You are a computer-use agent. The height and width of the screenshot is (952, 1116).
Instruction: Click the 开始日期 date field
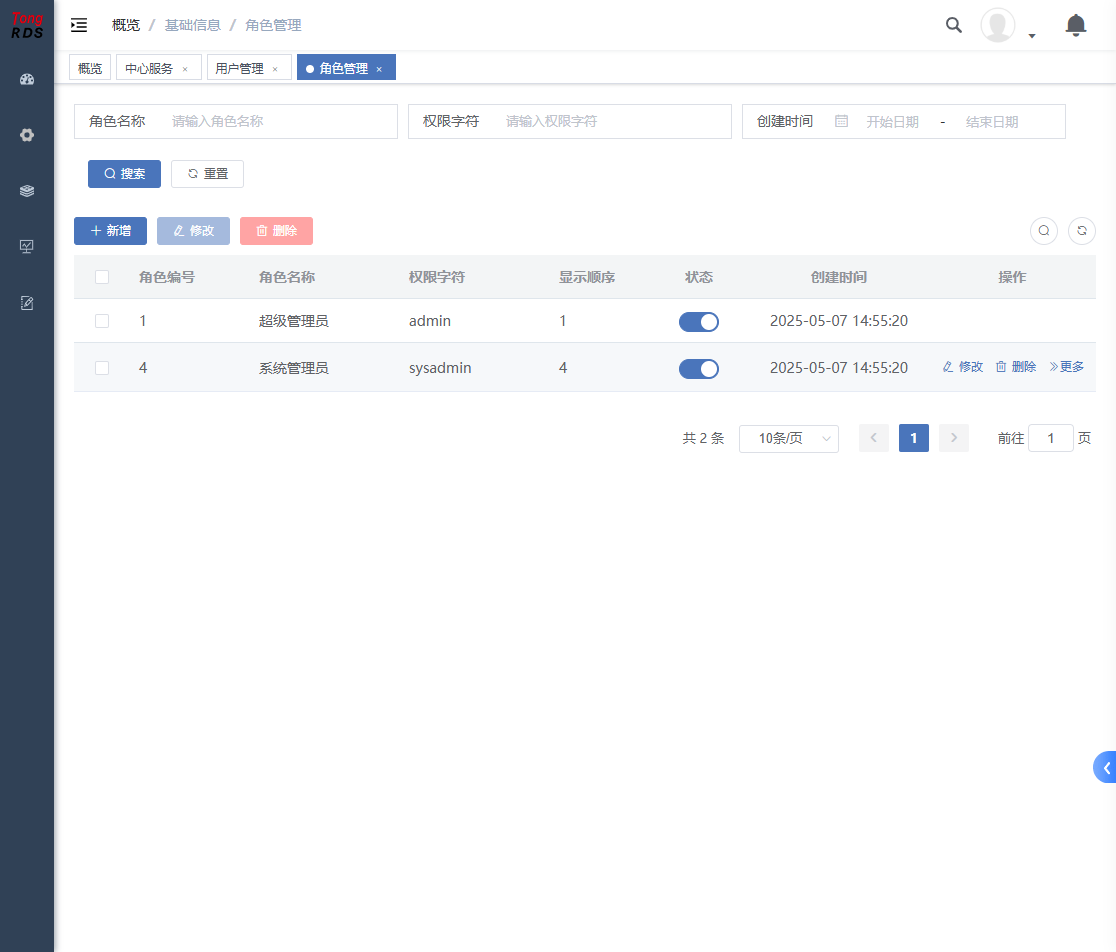click(x=893, y=122)
